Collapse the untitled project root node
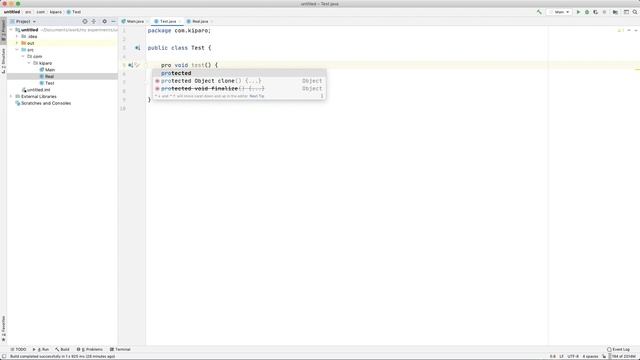 11,30
